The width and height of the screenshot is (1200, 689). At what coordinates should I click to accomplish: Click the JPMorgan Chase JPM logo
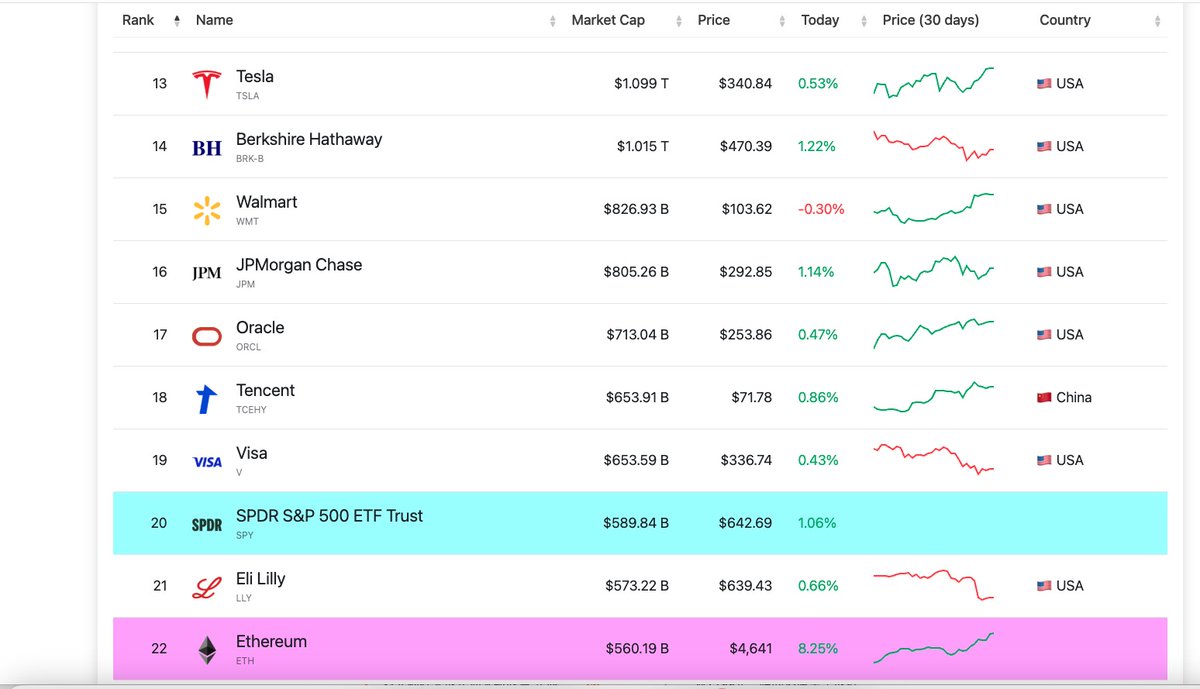(206, 271)
